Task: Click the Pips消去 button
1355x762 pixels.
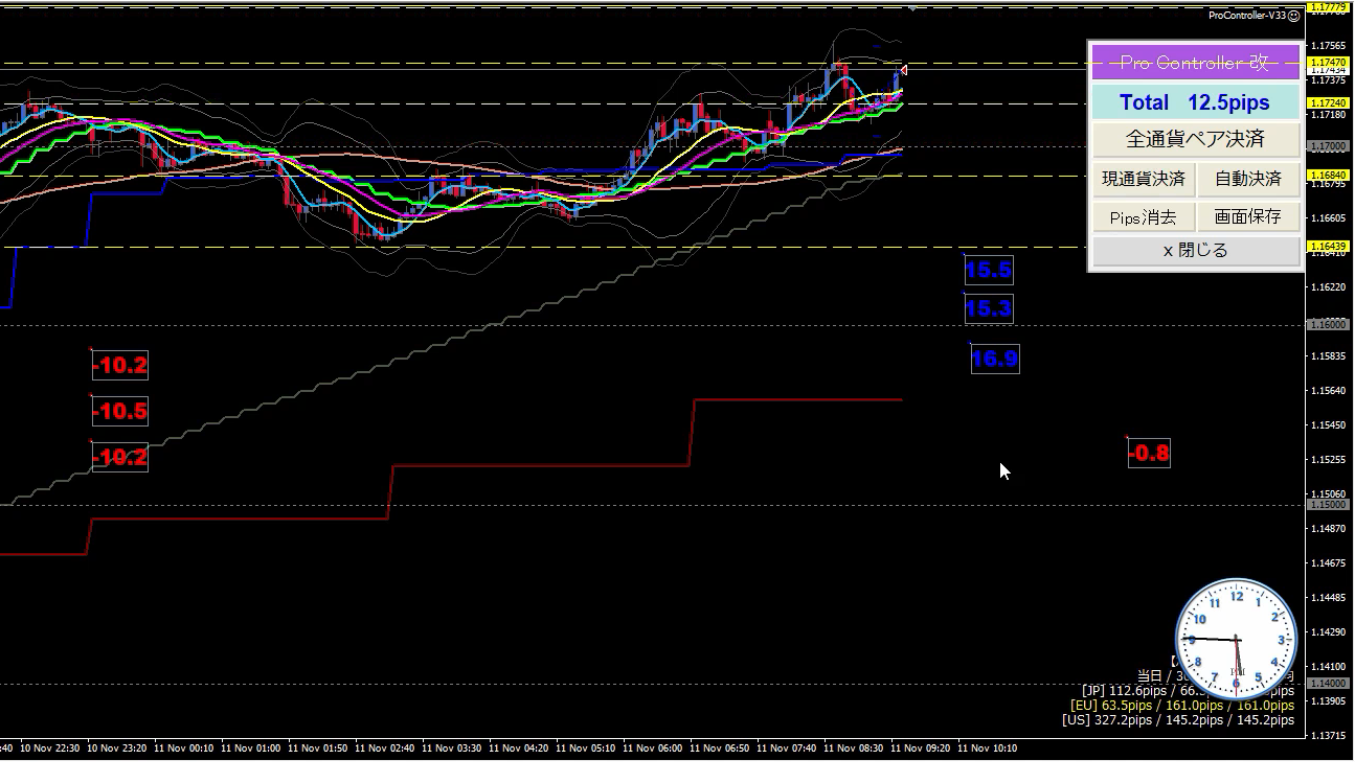Action: 1143,216
